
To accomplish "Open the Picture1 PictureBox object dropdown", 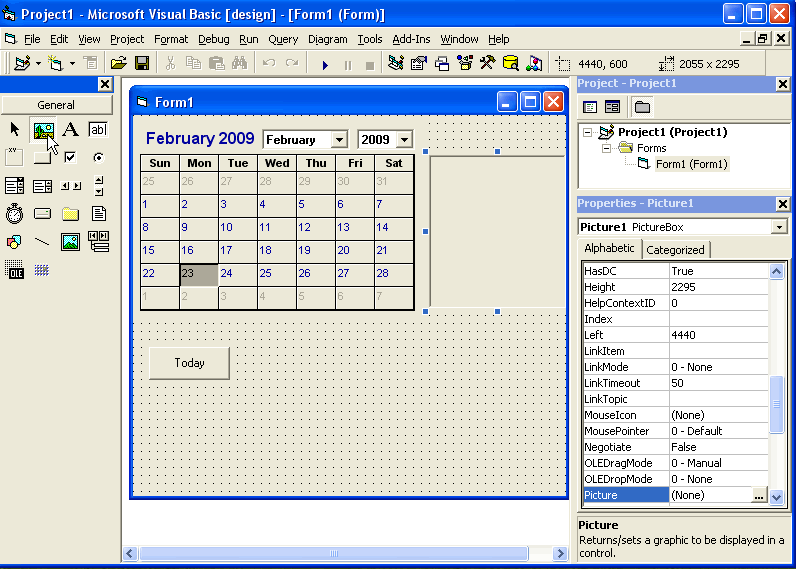I will point(779,227).
